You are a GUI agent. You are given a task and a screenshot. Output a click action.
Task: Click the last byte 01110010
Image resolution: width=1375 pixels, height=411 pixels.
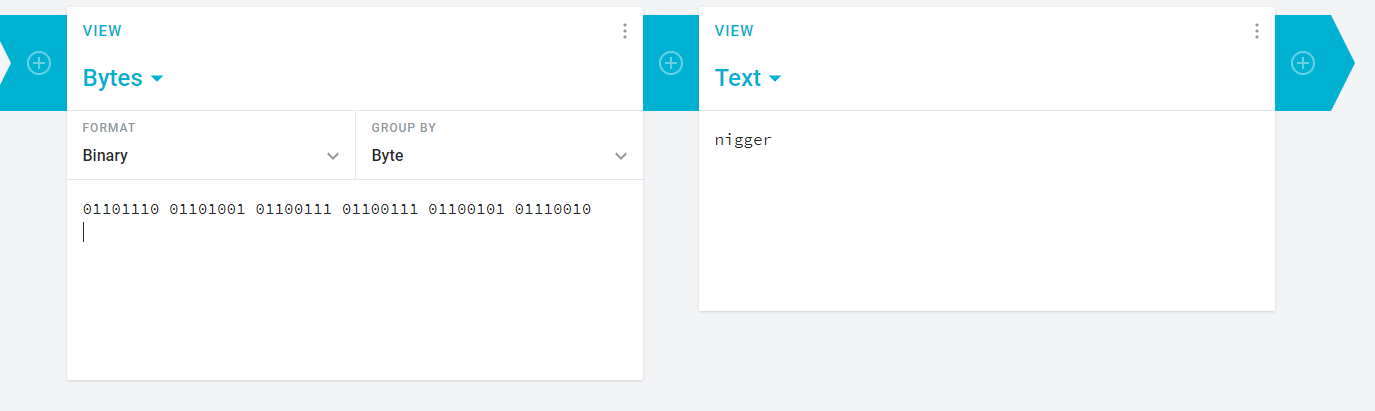click(553, 209)
